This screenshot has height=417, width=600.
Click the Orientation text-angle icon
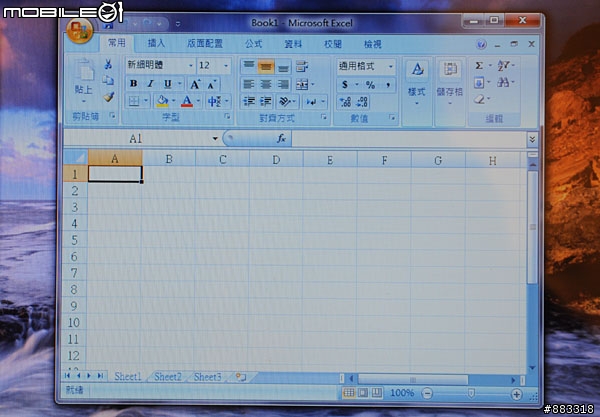coord(284,101)
